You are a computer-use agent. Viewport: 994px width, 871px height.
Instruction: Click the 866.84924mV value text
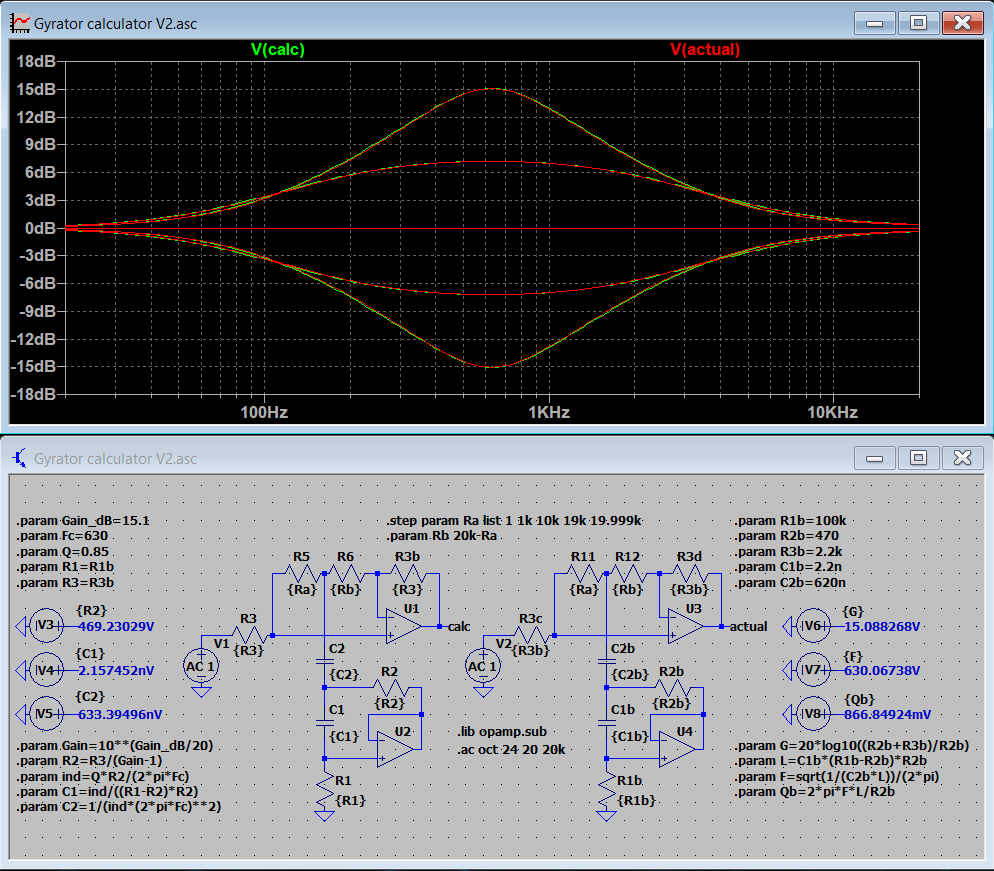click(x=888, y=715)
